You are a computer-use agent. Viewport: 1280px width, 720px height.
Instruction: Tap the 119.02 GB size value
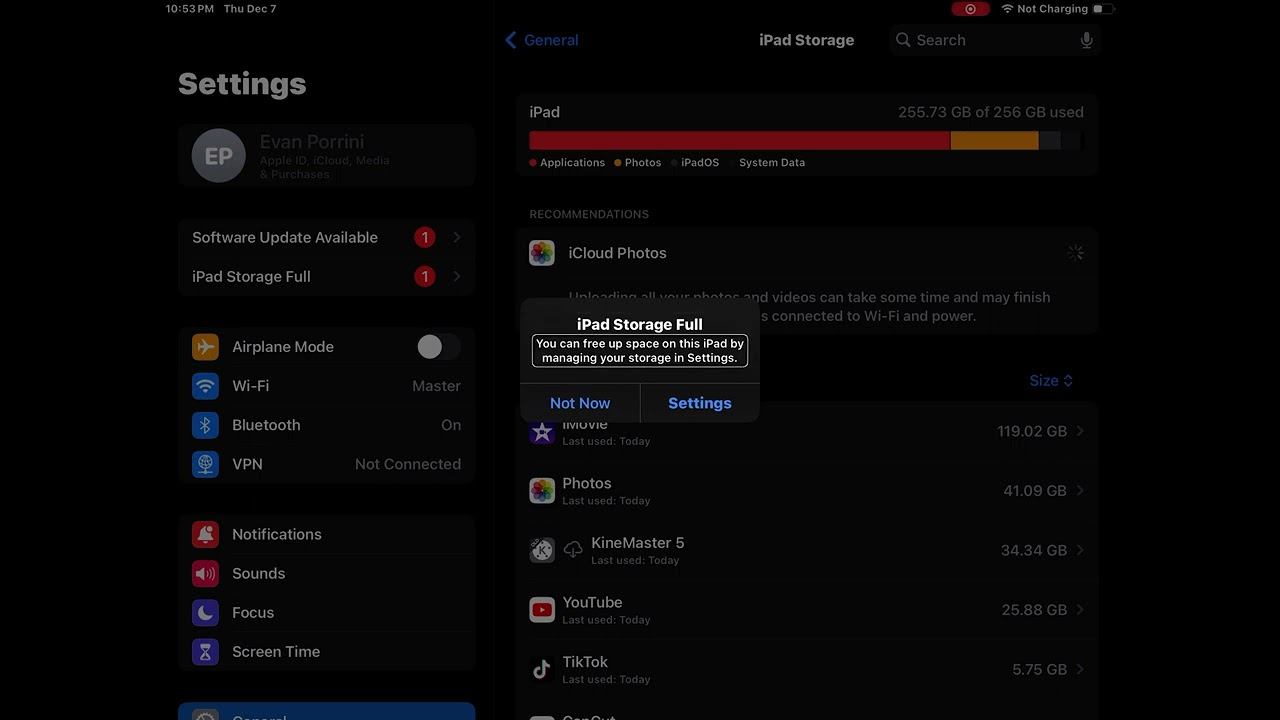[1032, 432]
